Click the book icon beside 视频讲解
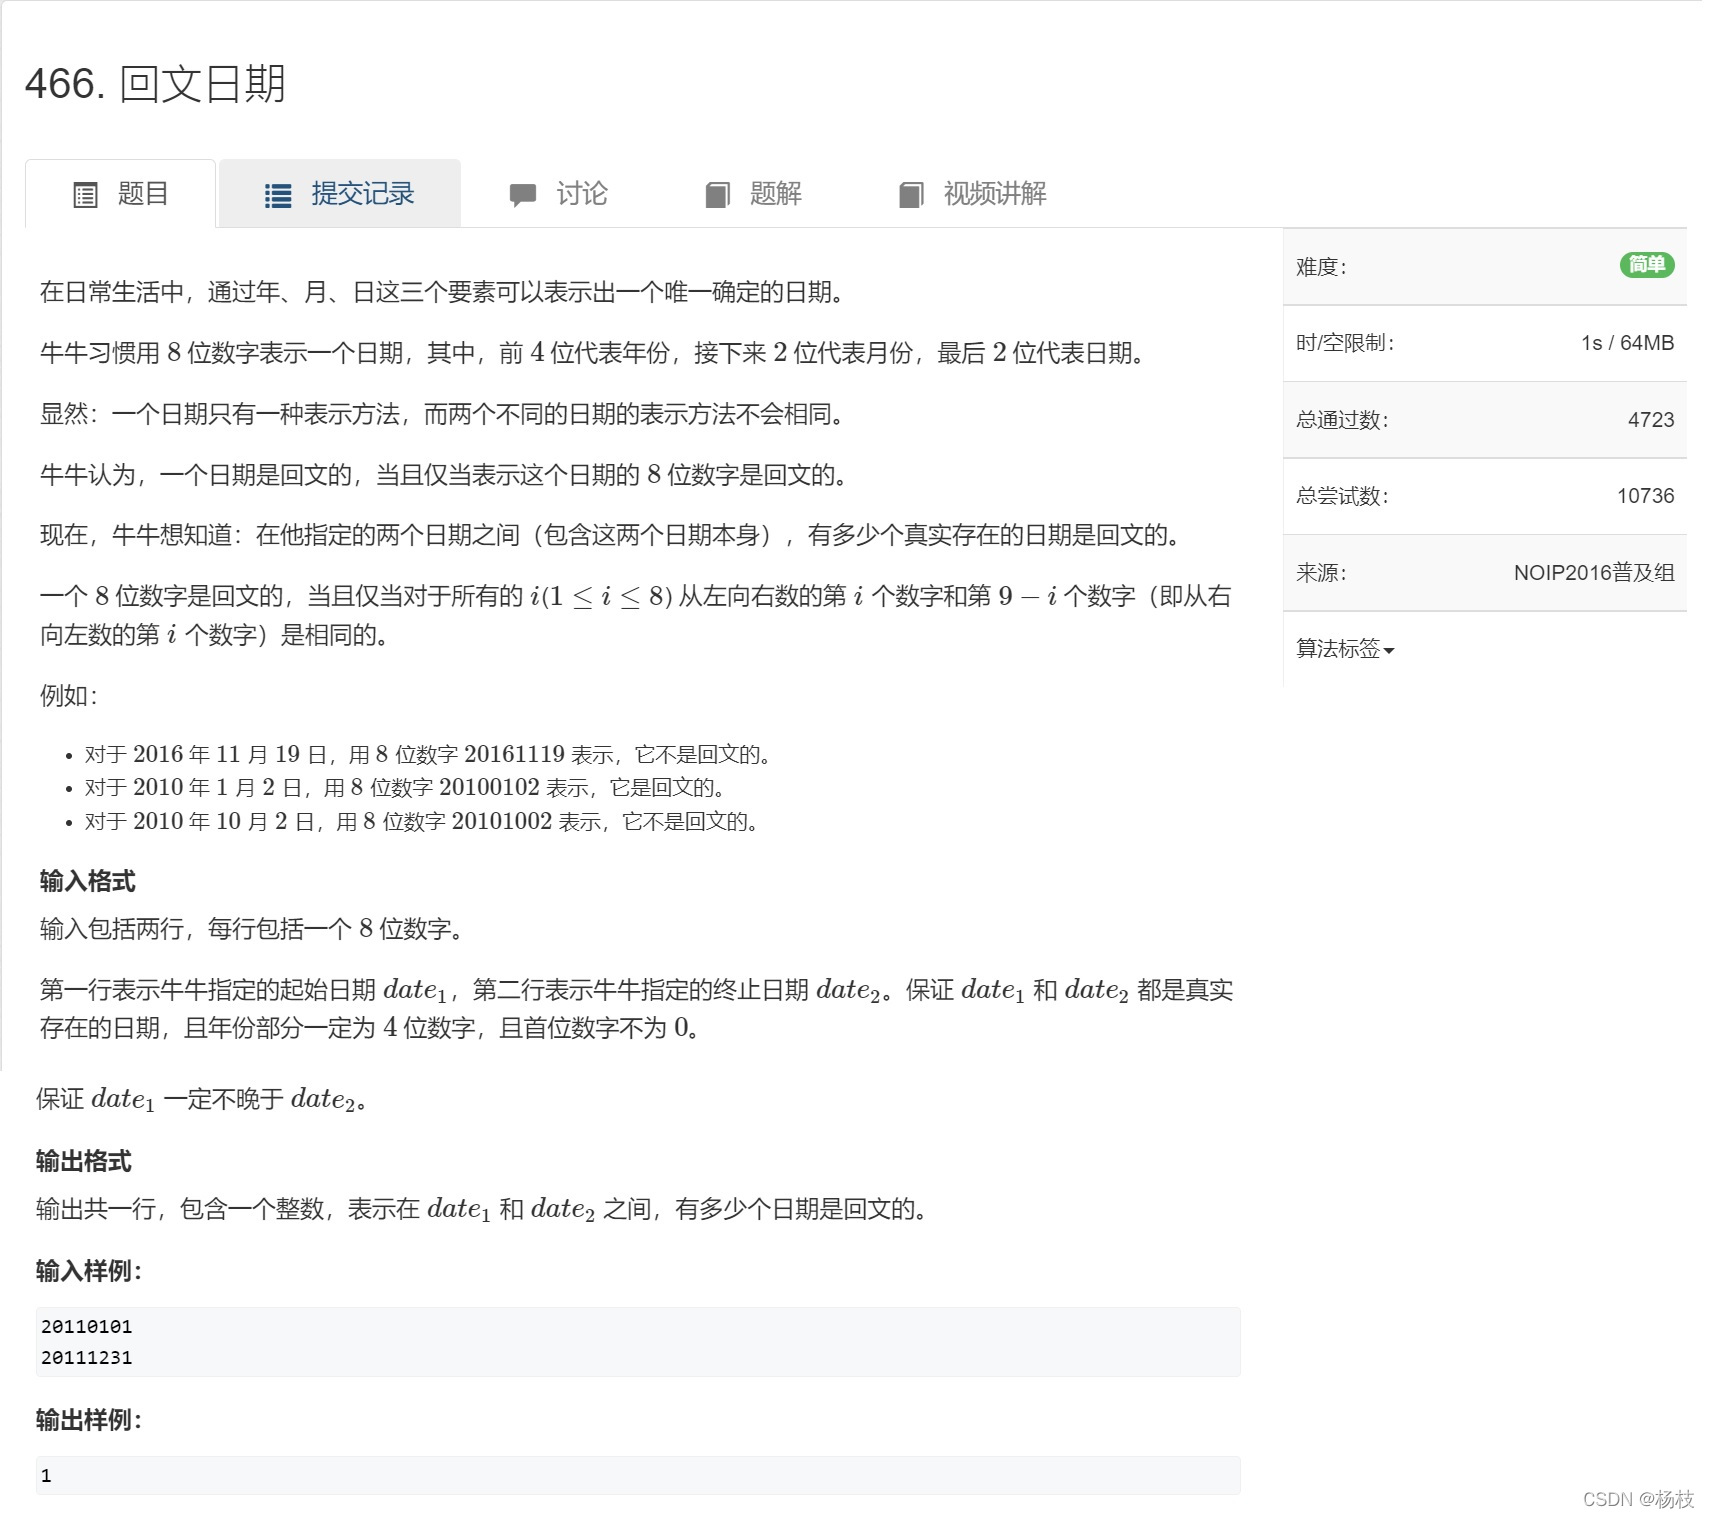Screen dimensions: 1710x1518 click(x=911, y=195)
